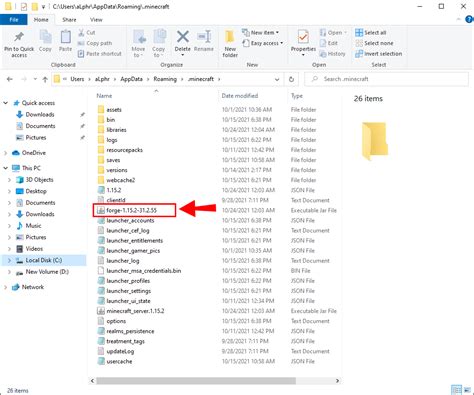Image resolution: width=474 pixels, height=395 pixels.
Task: Select the usercache file
Action: [x=119, y=361]
